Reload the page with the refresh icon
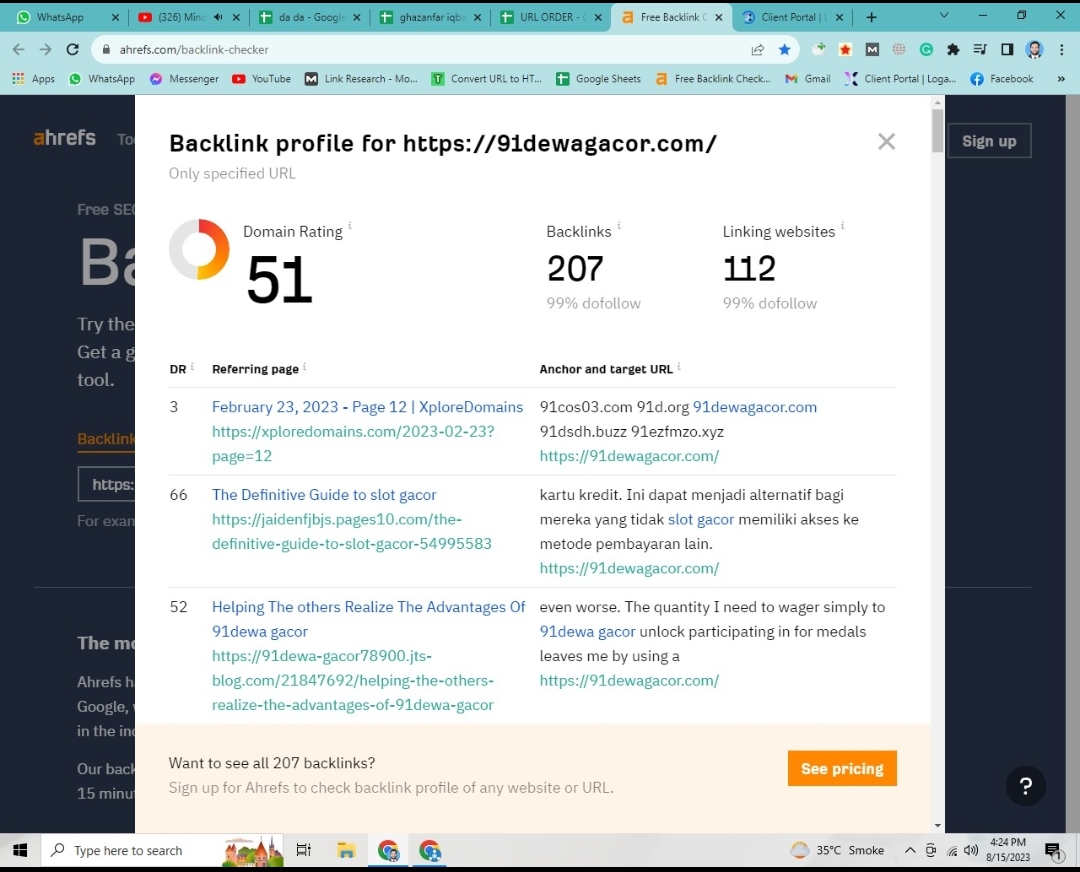This screenshot has height=872, width=1080. [x=72, y=49]
